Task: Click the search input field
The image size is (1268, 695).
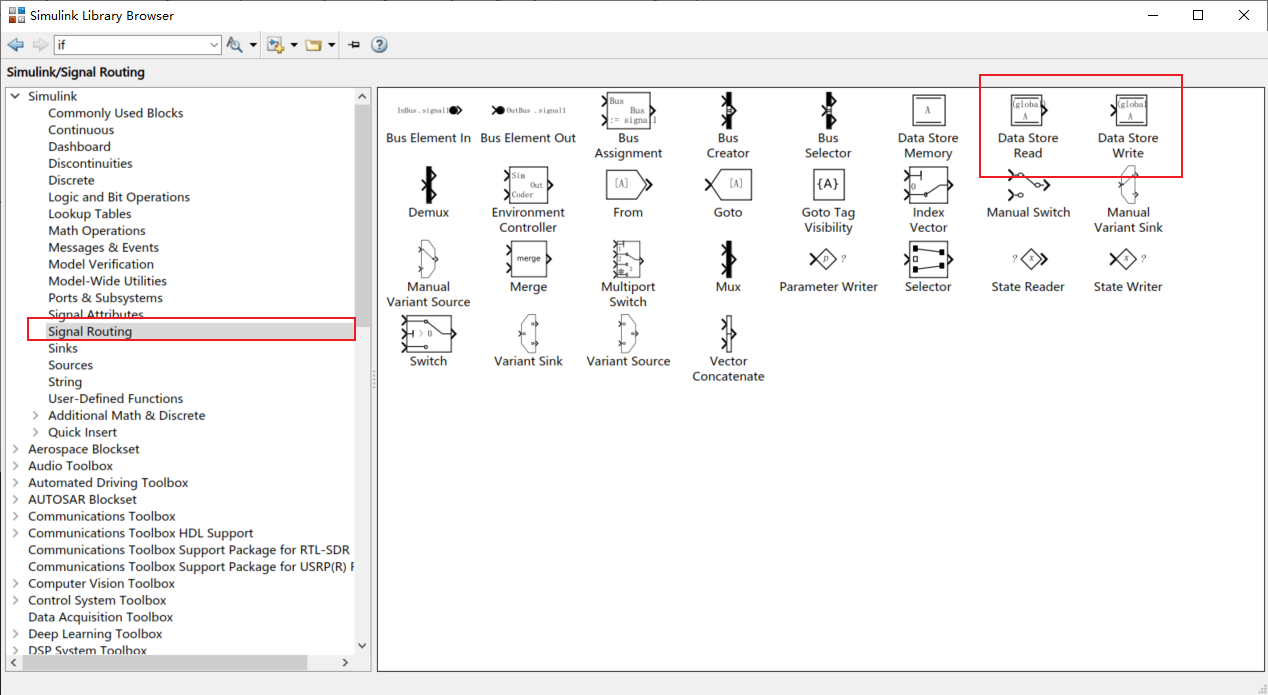Action: [130, 44]
